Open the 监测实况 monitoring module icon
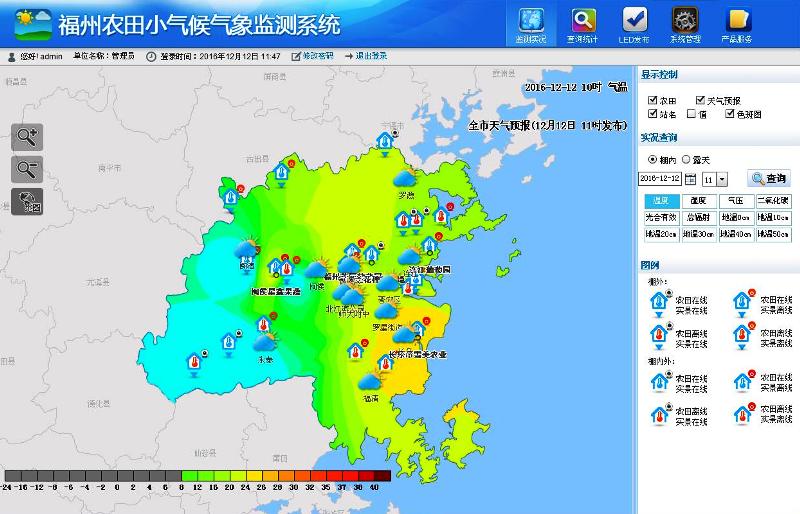Viewport: 800px width, 514px height. pos(531,23)
